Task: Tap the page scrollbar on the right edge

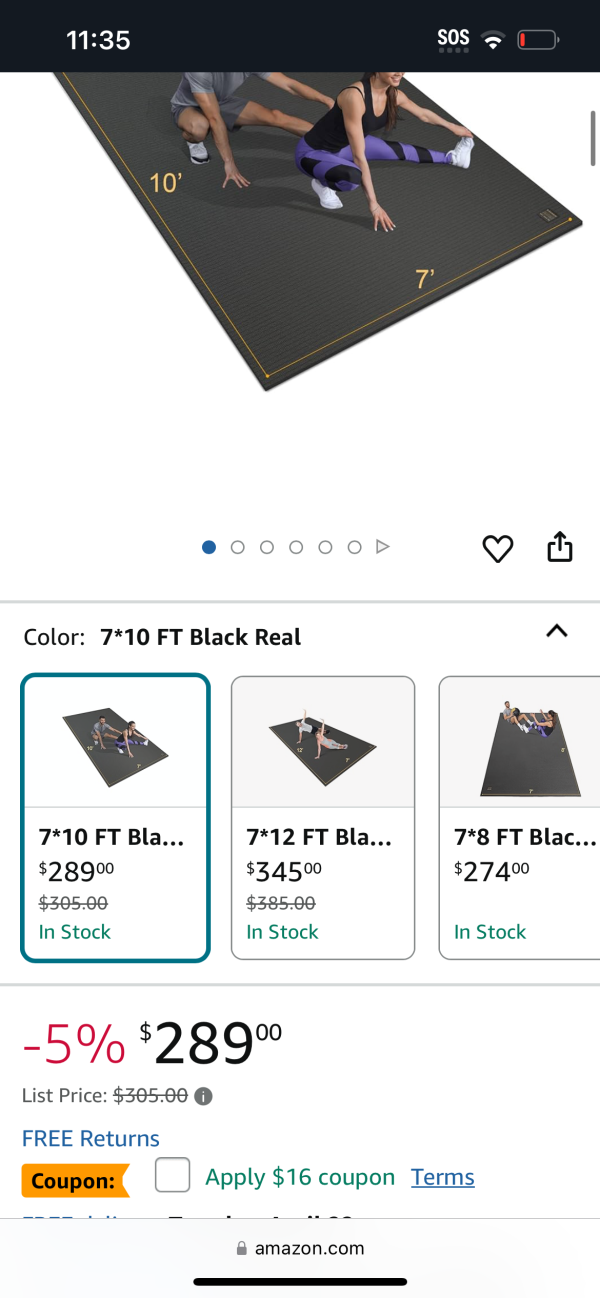Action: point(594,137)
